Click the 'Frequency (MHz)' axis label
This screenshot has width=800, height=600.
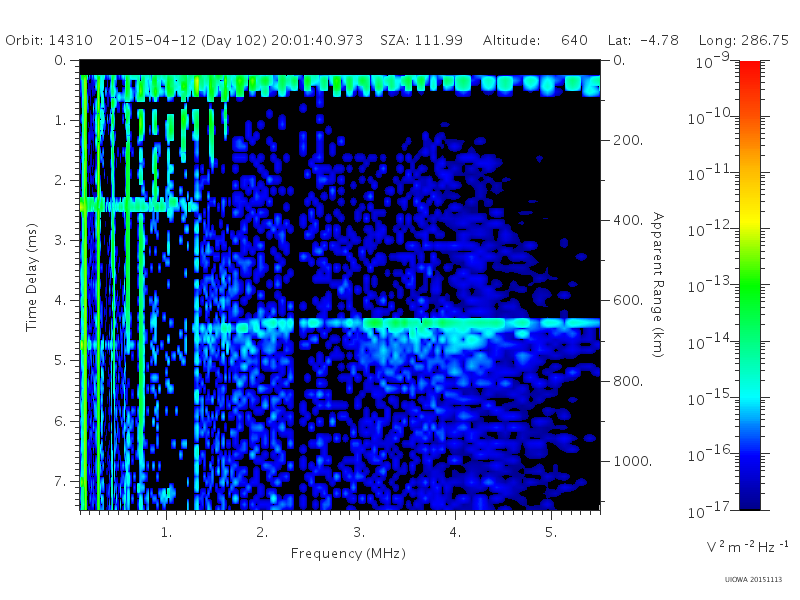pyautogui.click(x=348, y=554)
